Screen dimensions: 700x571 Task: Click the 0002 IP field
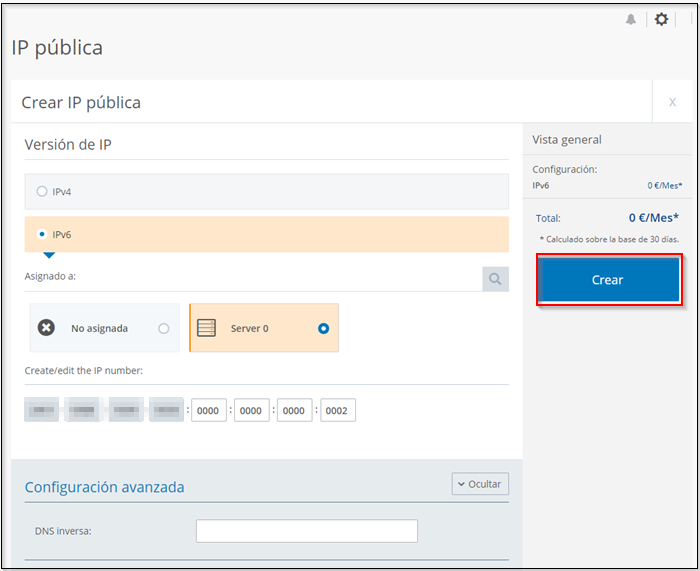[338, 410]
